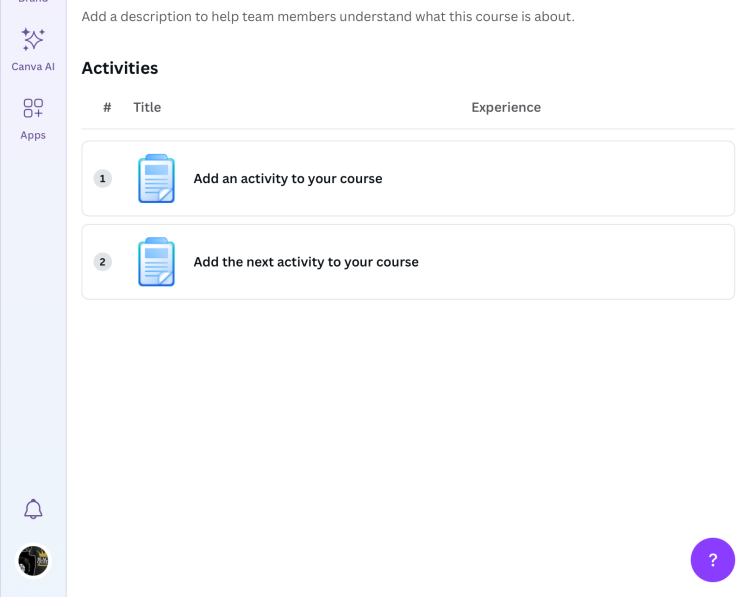750x597 pixels.
Task: Open the Apps grid icon in sidebar
Action: [x=33, y=108]
